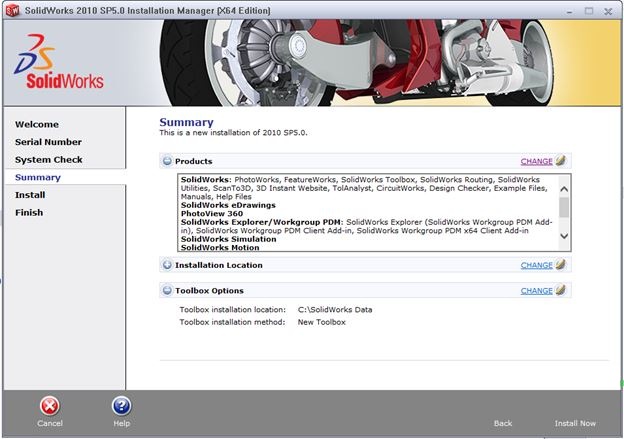
Task: Click CHANGE link for Installation Location
Action: [536, 265]
